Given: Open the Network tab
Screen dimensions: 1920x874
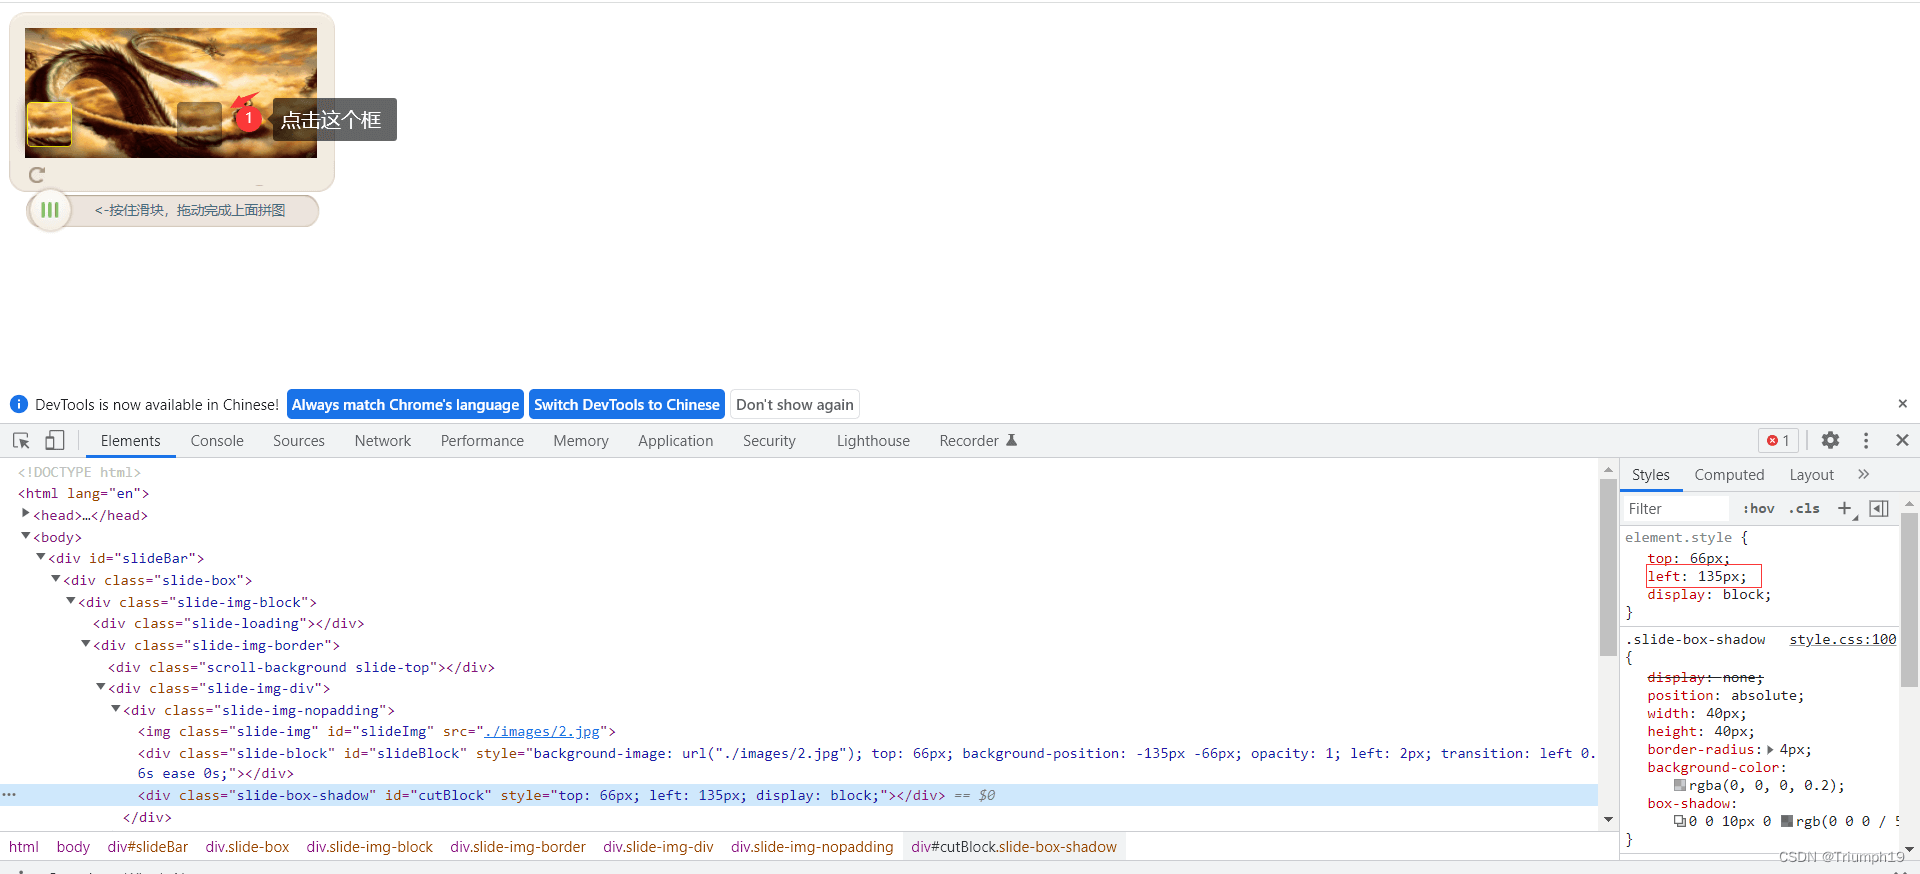Looking at the screenshot, I should pyautogui.click(x=382, y=441).
